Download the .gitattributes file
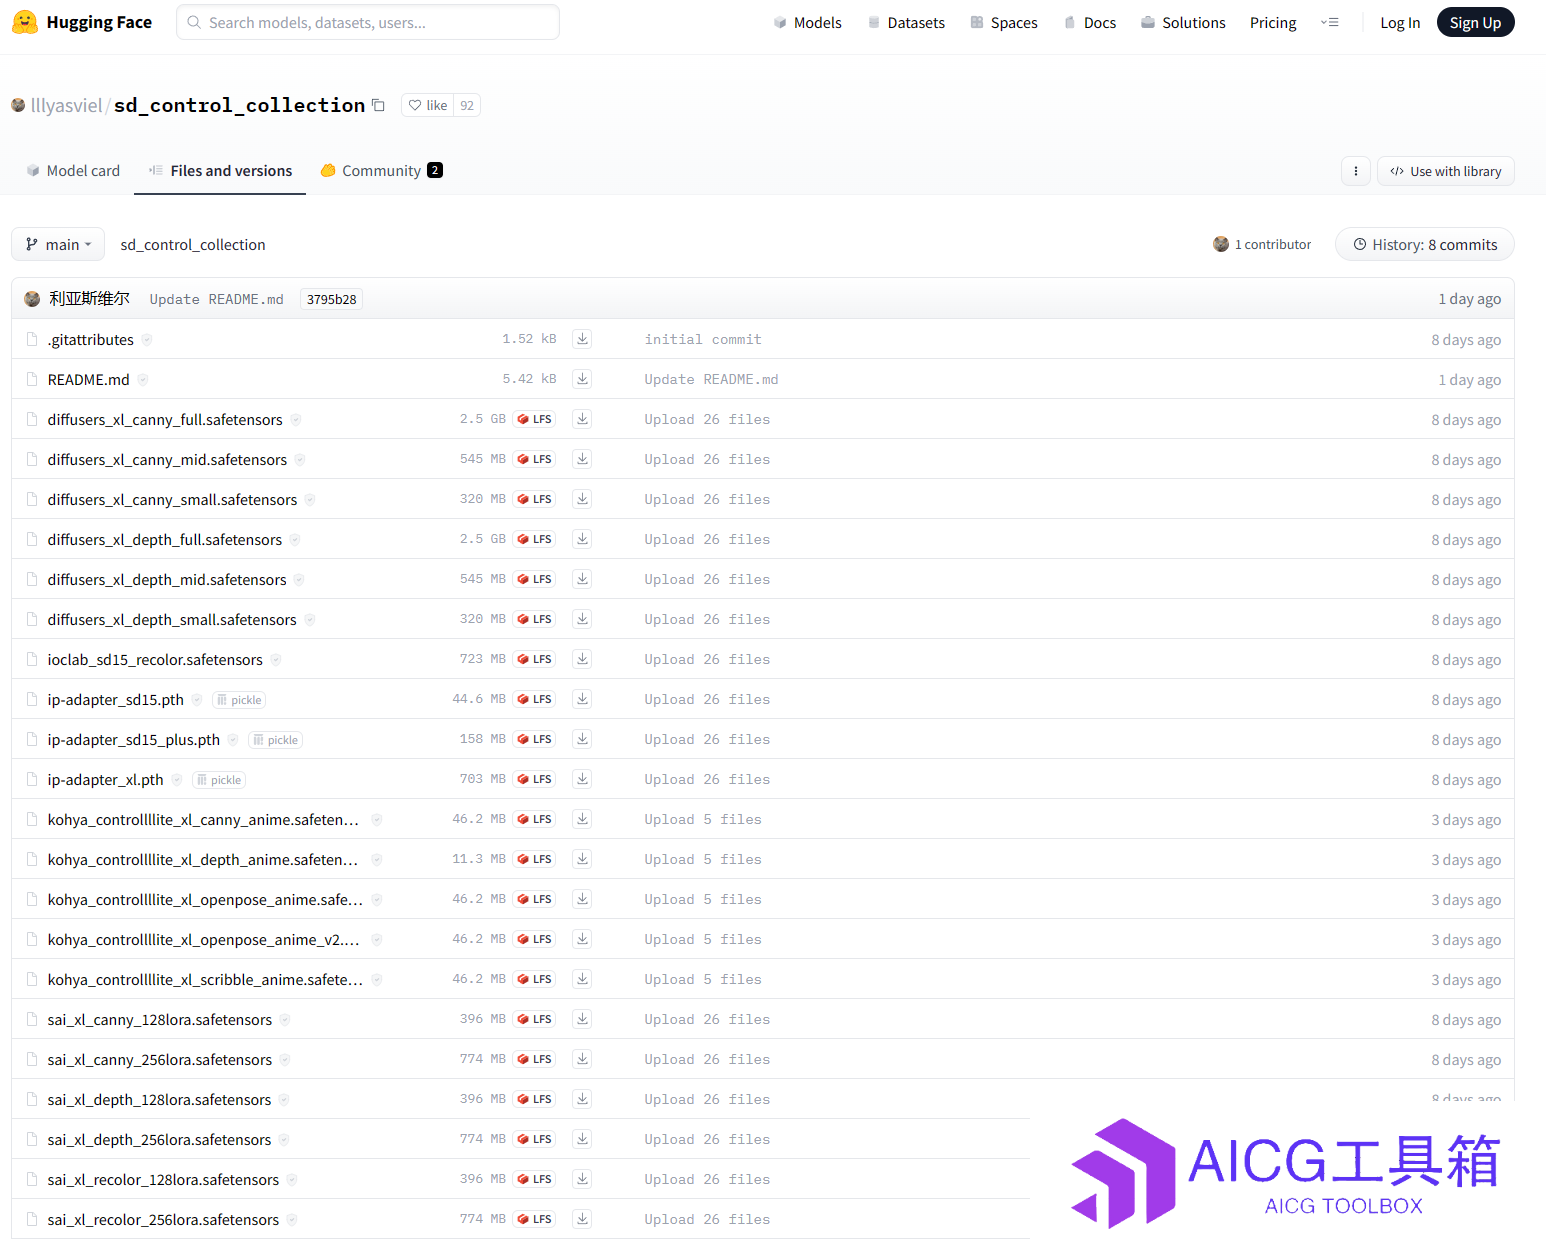Screen dimensions: 1546x1239 (x=582, y=339)
